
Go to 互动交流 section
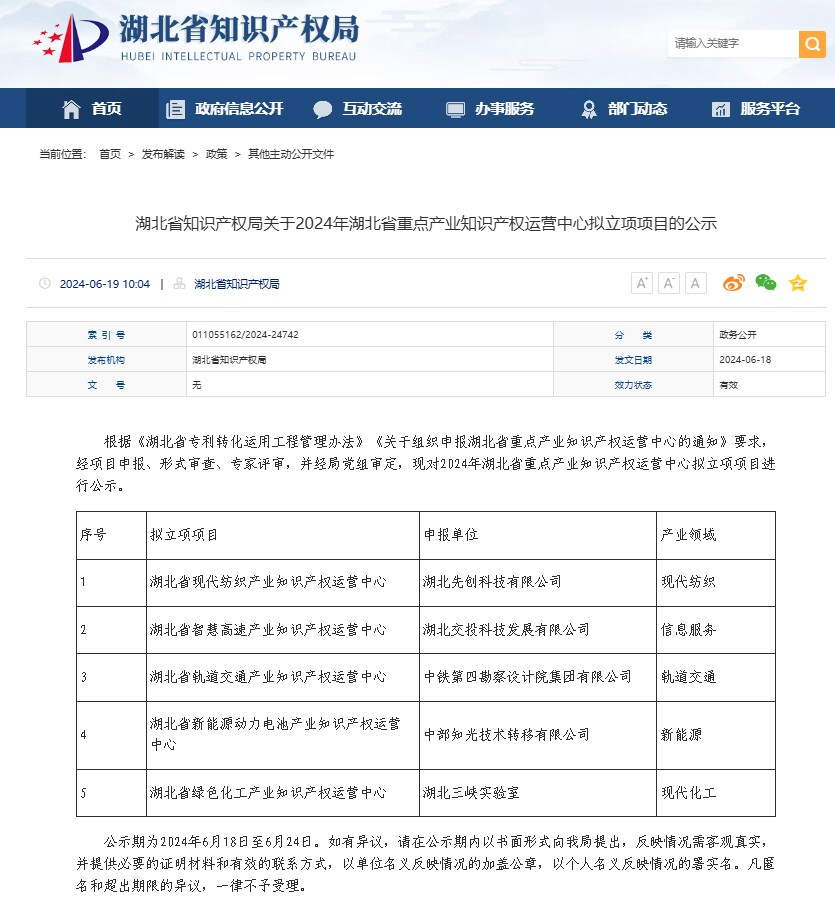358,109
